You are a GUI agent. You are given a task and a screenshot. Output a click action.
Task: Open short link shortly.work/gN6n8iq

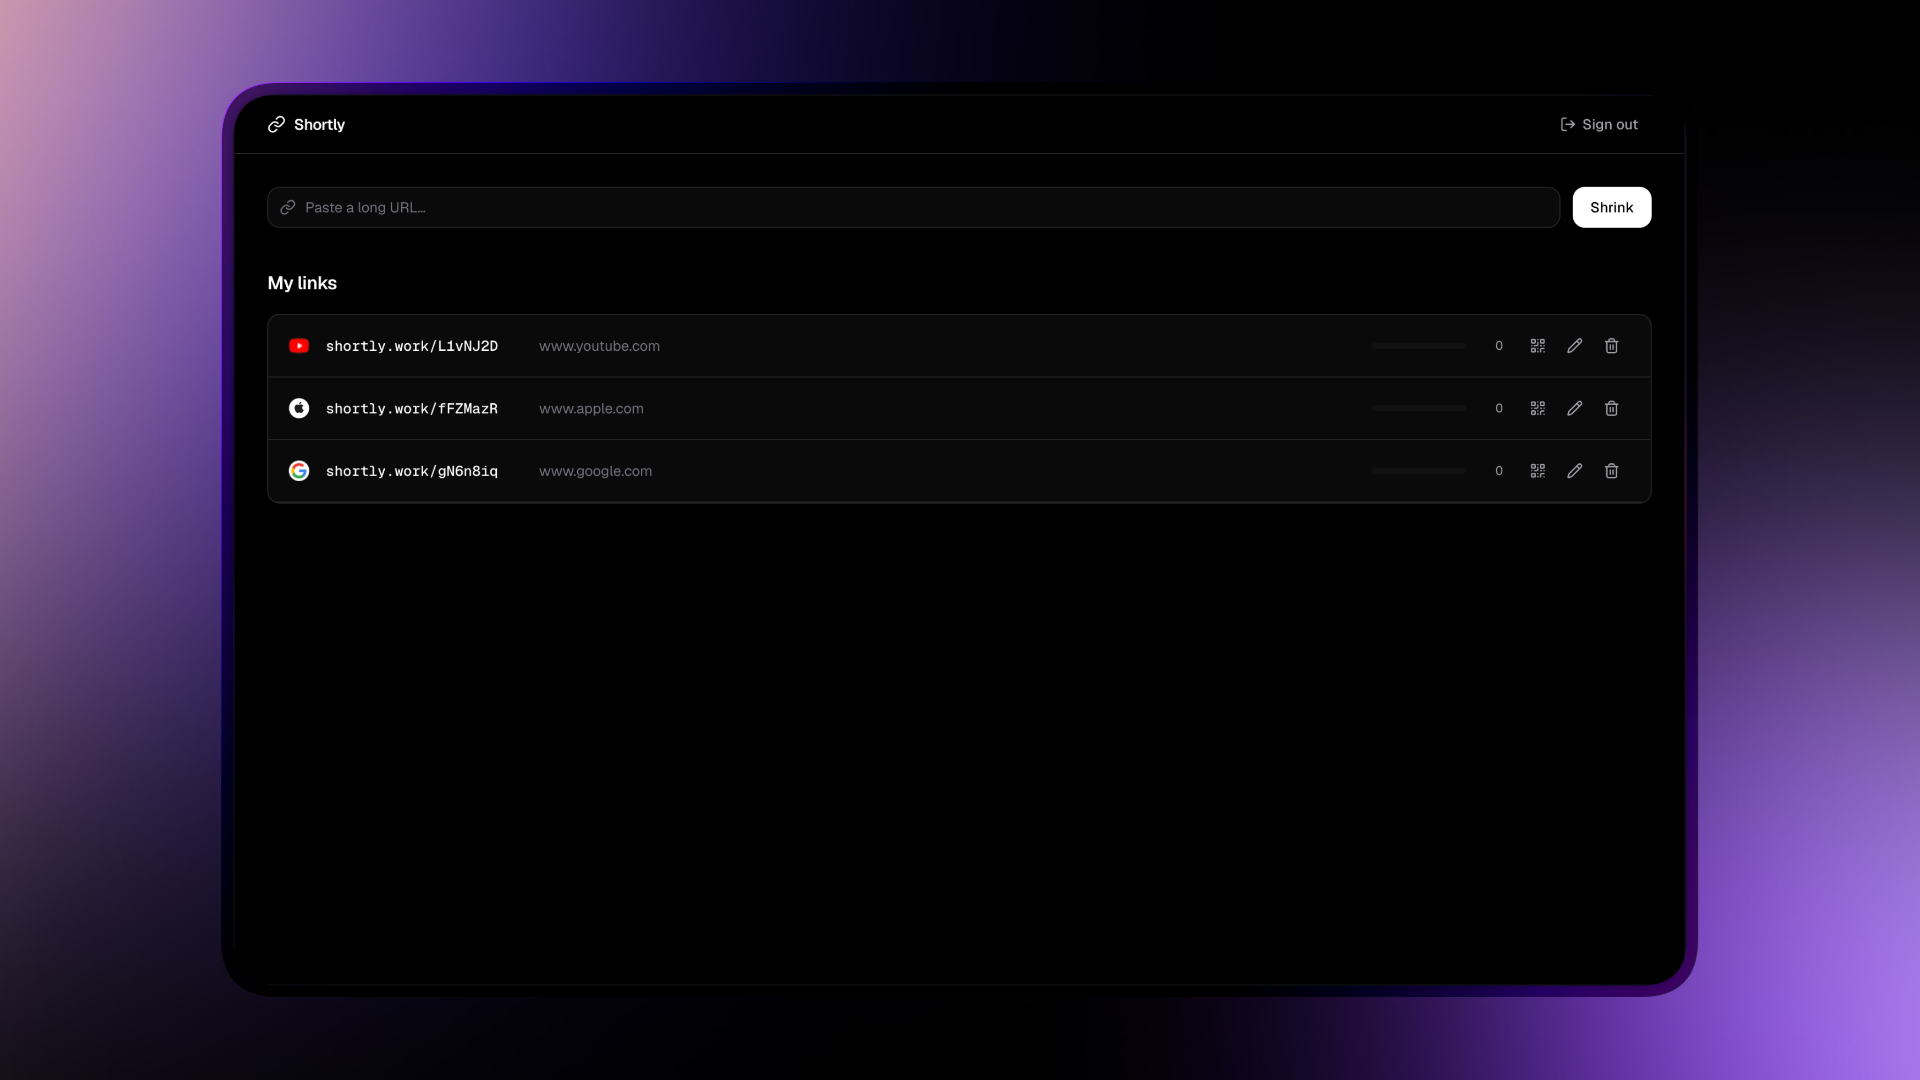412,471
